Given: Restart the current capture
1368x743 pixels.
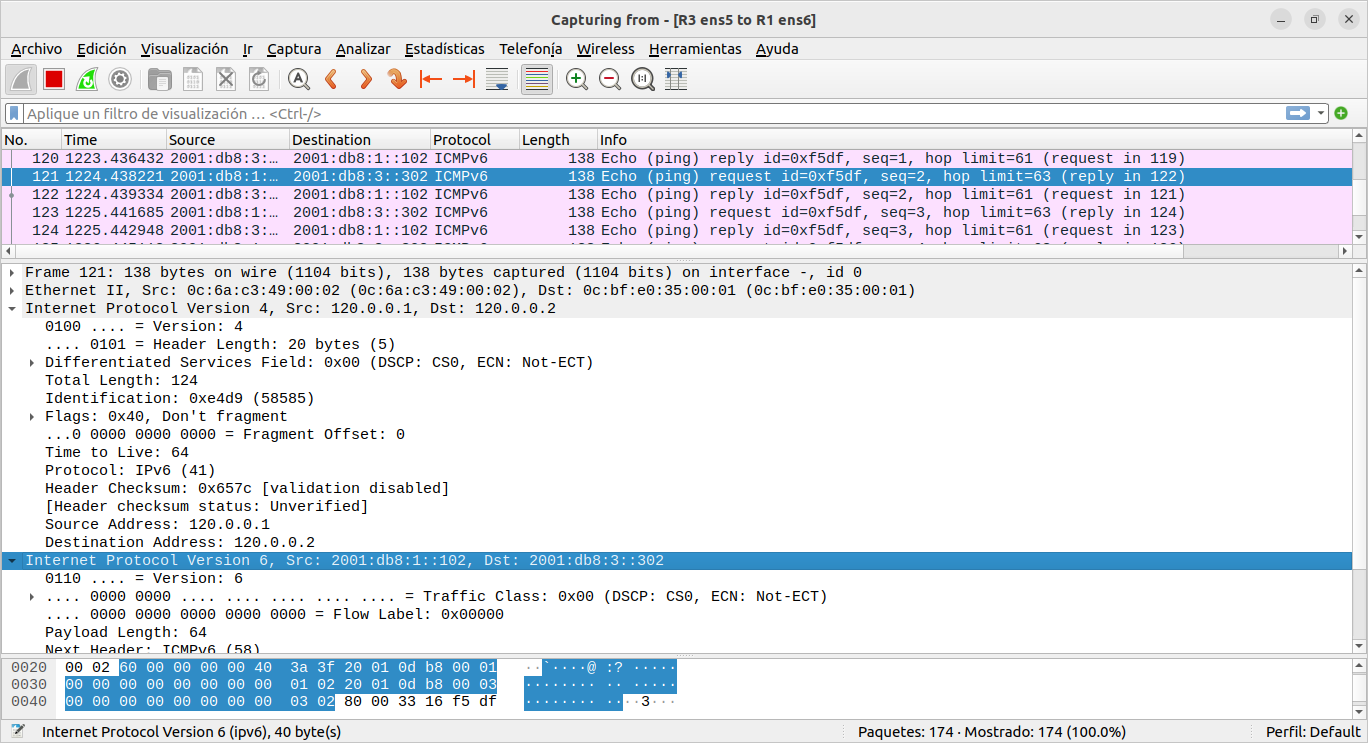Looking at the screenshot, I should pos(87,79).
